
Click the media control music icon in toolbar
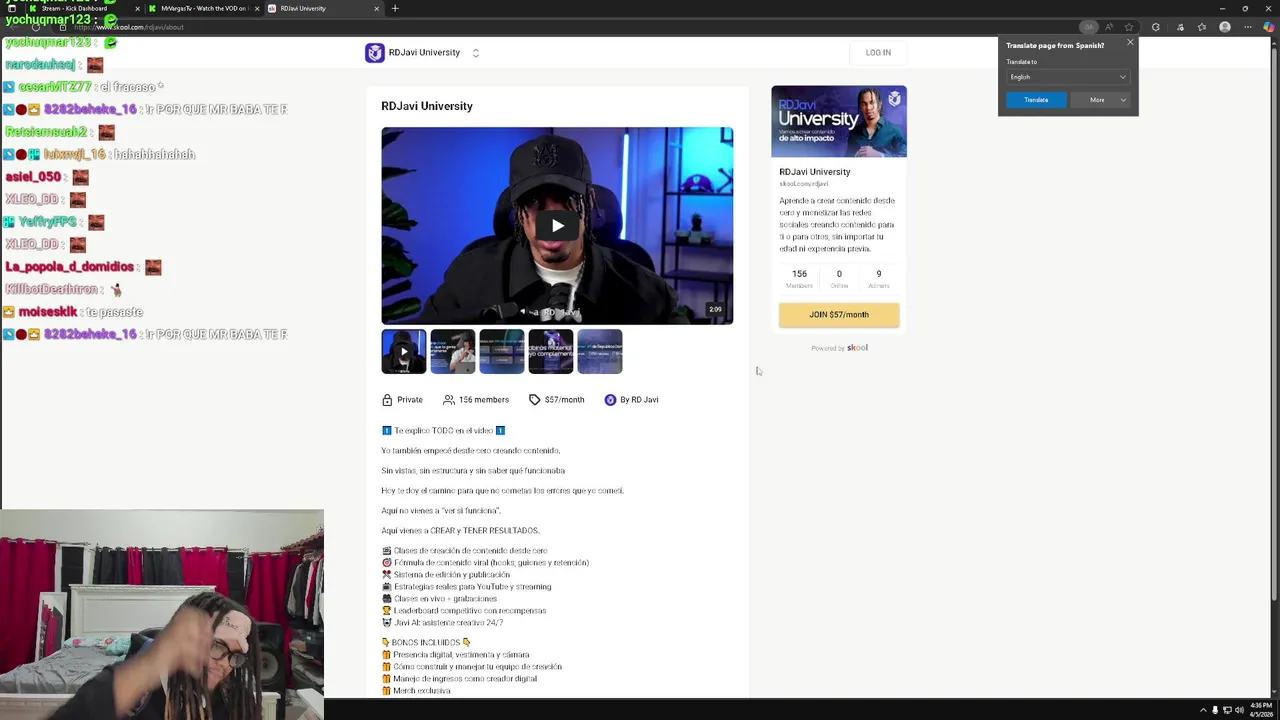tap(1180, 27)
